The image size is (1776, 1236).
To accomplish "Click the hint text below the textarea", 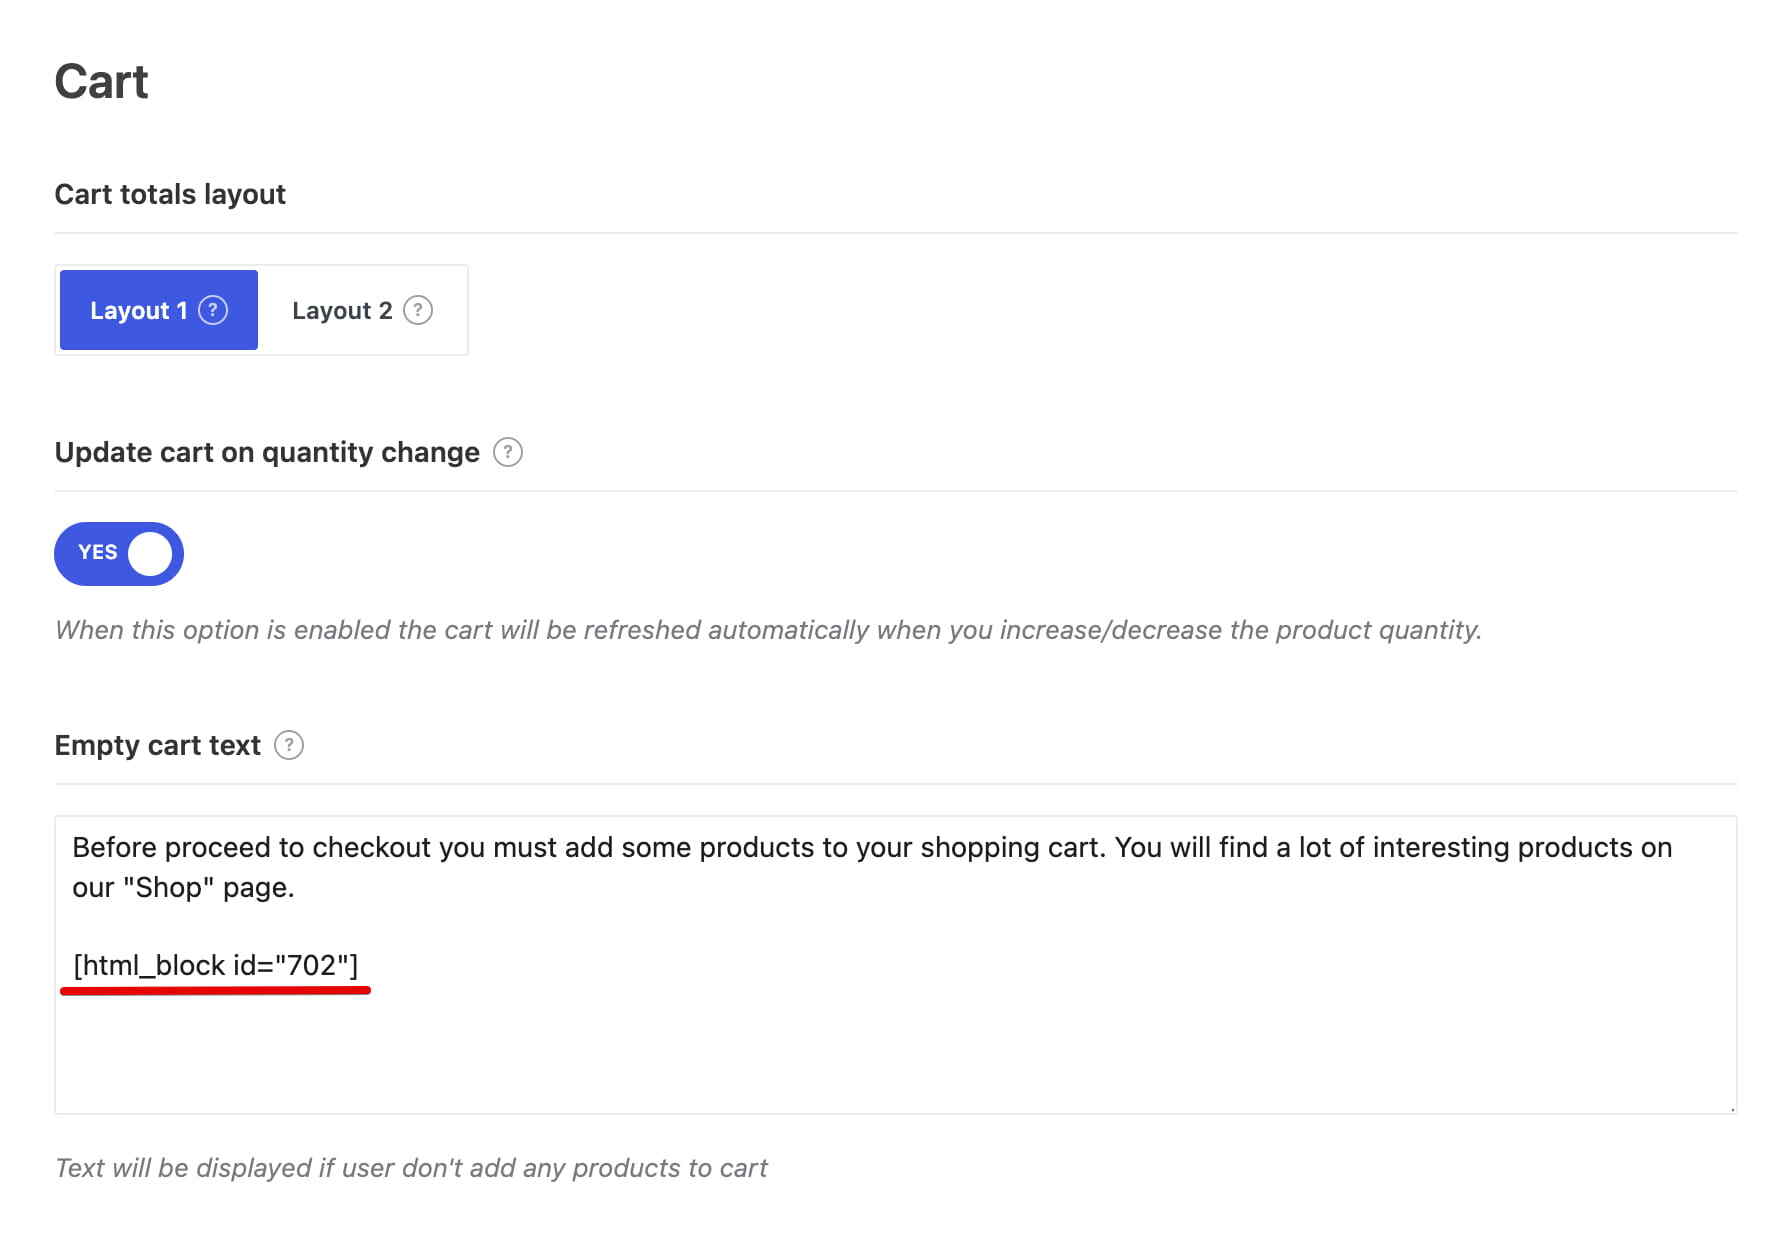I will pyautogui.click(x=411, y=1168).
